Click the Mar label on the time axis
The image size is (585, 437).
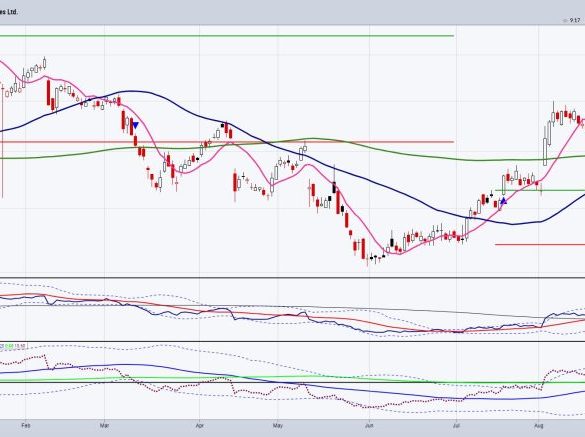pos(104,425)
